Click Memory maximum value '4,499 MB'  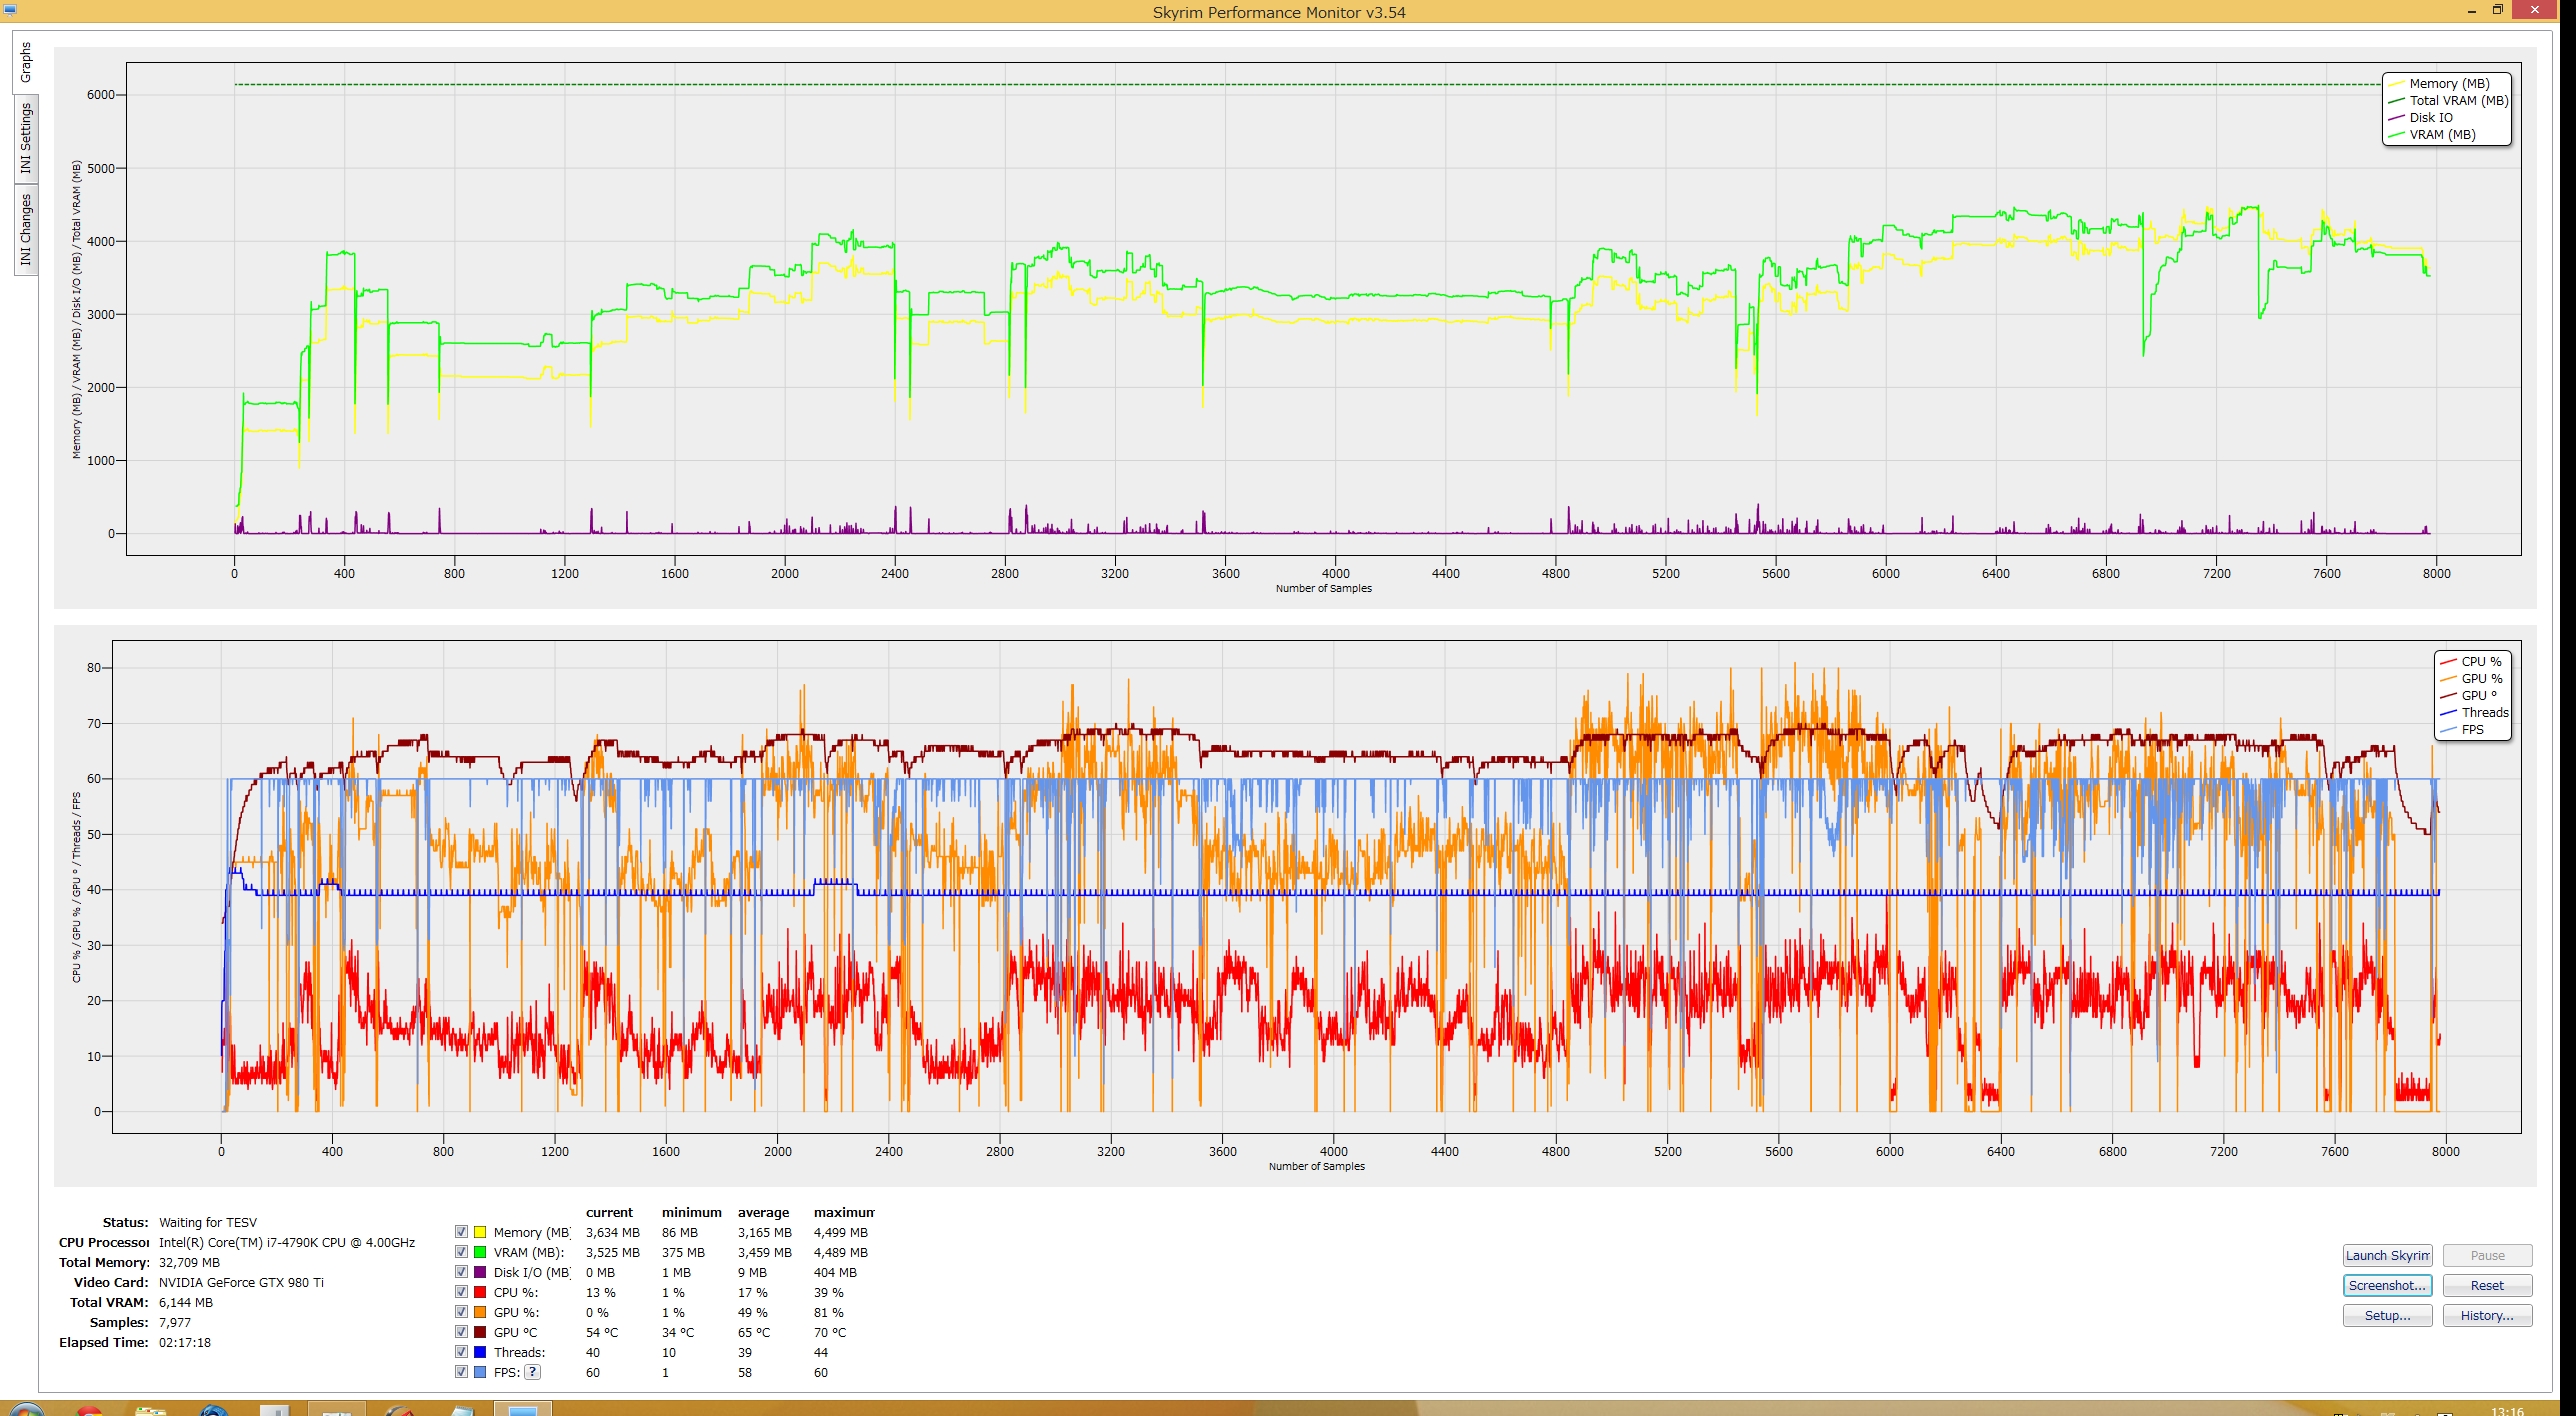coord(841,1233)
